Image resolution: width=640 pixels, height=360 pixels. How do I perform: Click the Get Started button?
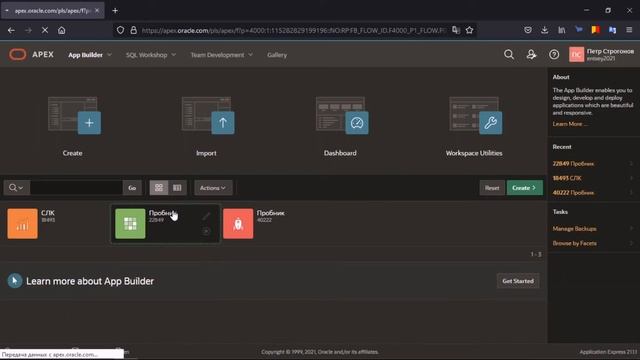(x=518, y=281)
